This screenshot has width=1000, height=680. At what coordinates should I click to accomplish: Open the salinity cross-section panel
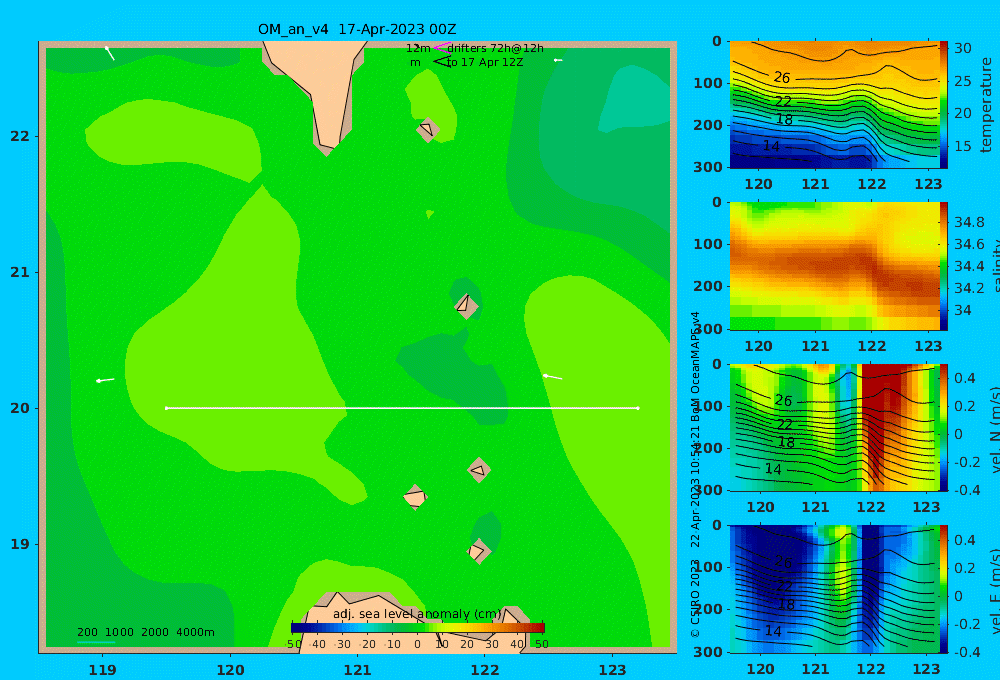(834, 266)
